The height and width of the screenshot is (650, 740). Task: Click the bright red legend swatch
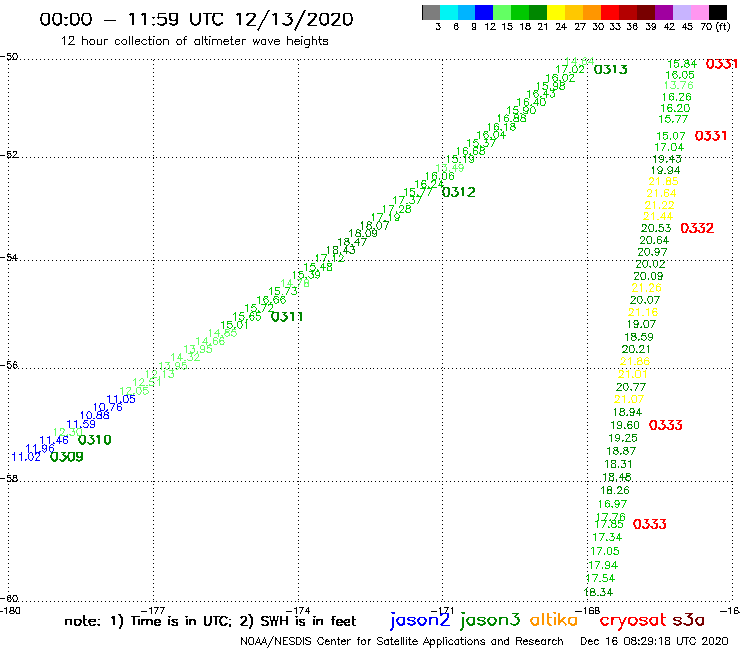tap(610, 13)
